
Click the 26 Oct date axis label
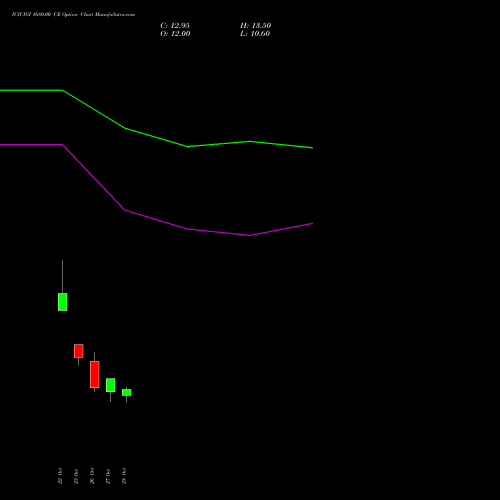tap(92, 476)
